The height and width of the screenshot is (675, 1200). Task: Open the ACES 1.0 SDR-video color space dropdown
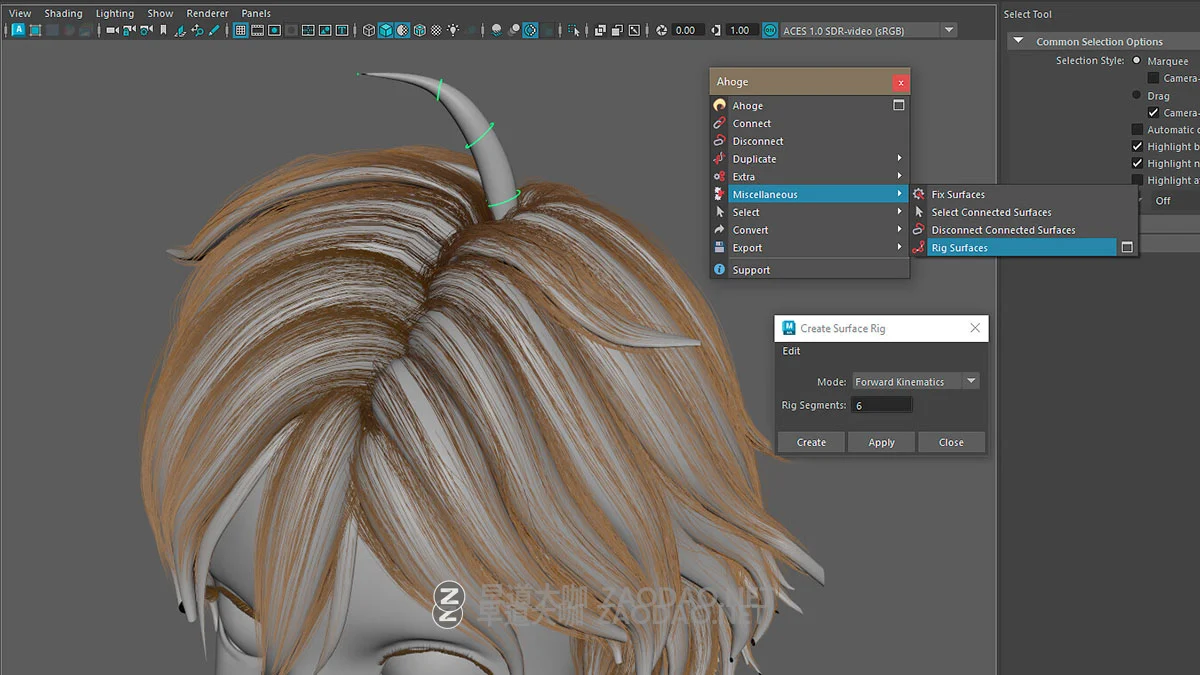coord(950,30)
